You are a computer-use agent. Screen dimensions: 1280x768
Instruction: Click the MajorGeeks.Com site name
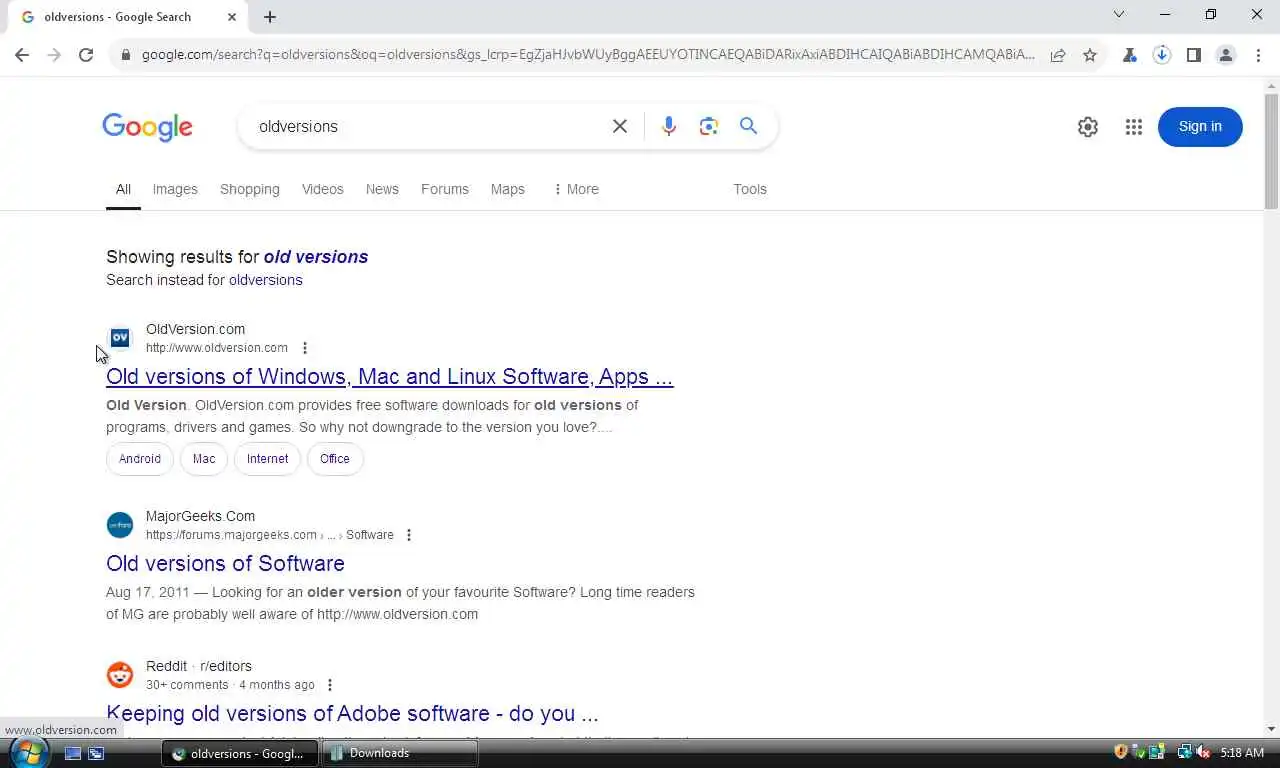click(200, 516)
